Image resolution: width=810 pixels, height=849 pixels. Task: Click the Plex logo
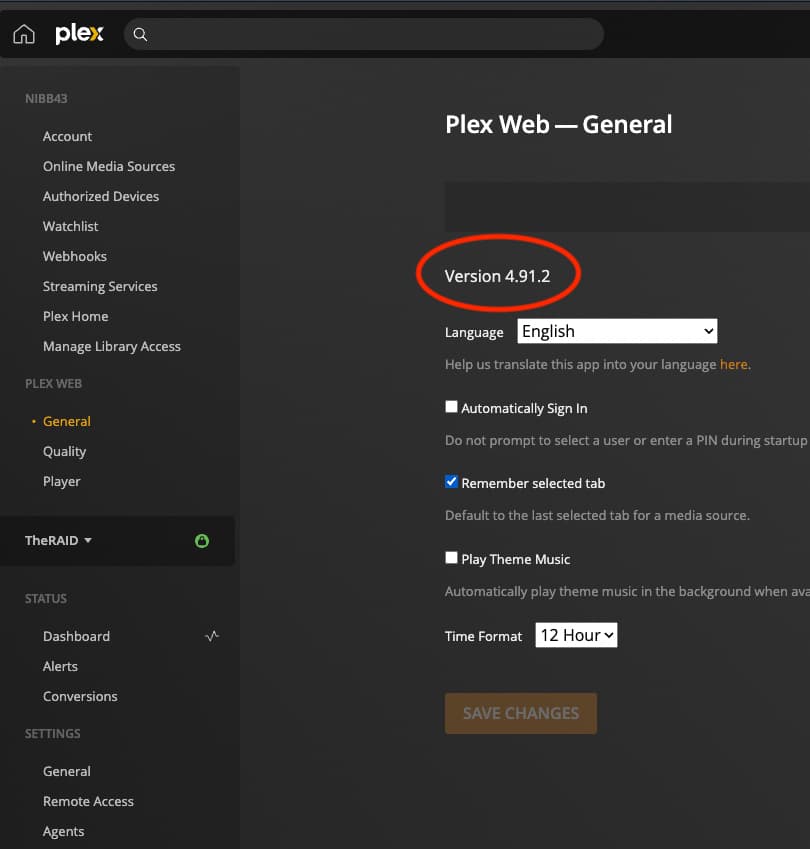(79, 34)
